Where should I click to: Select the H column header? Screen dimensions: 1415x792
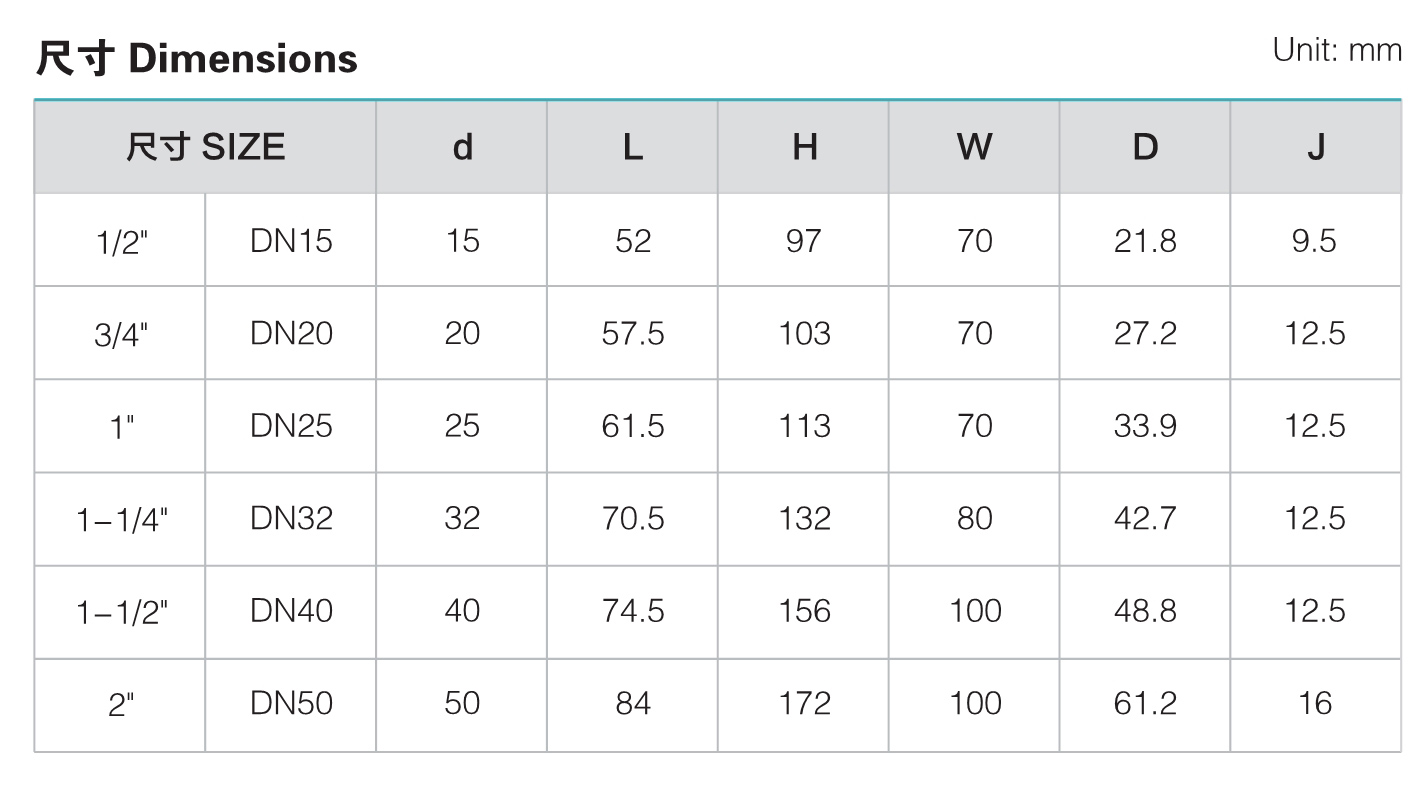(x=804, y=147)
